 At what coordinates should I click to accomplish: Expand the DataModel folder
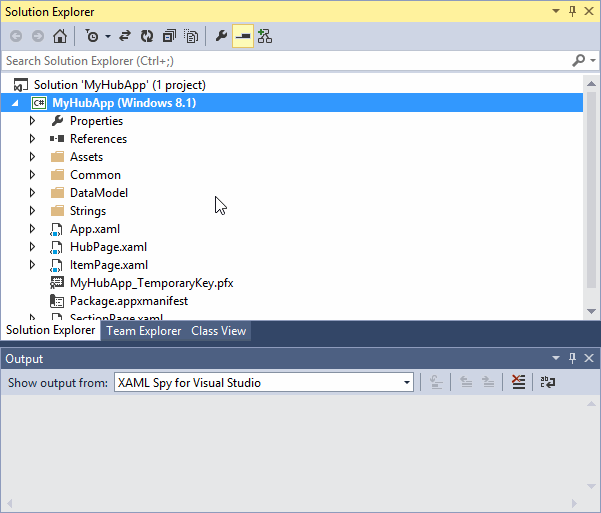pyautogui.click(x=33, y=193)
